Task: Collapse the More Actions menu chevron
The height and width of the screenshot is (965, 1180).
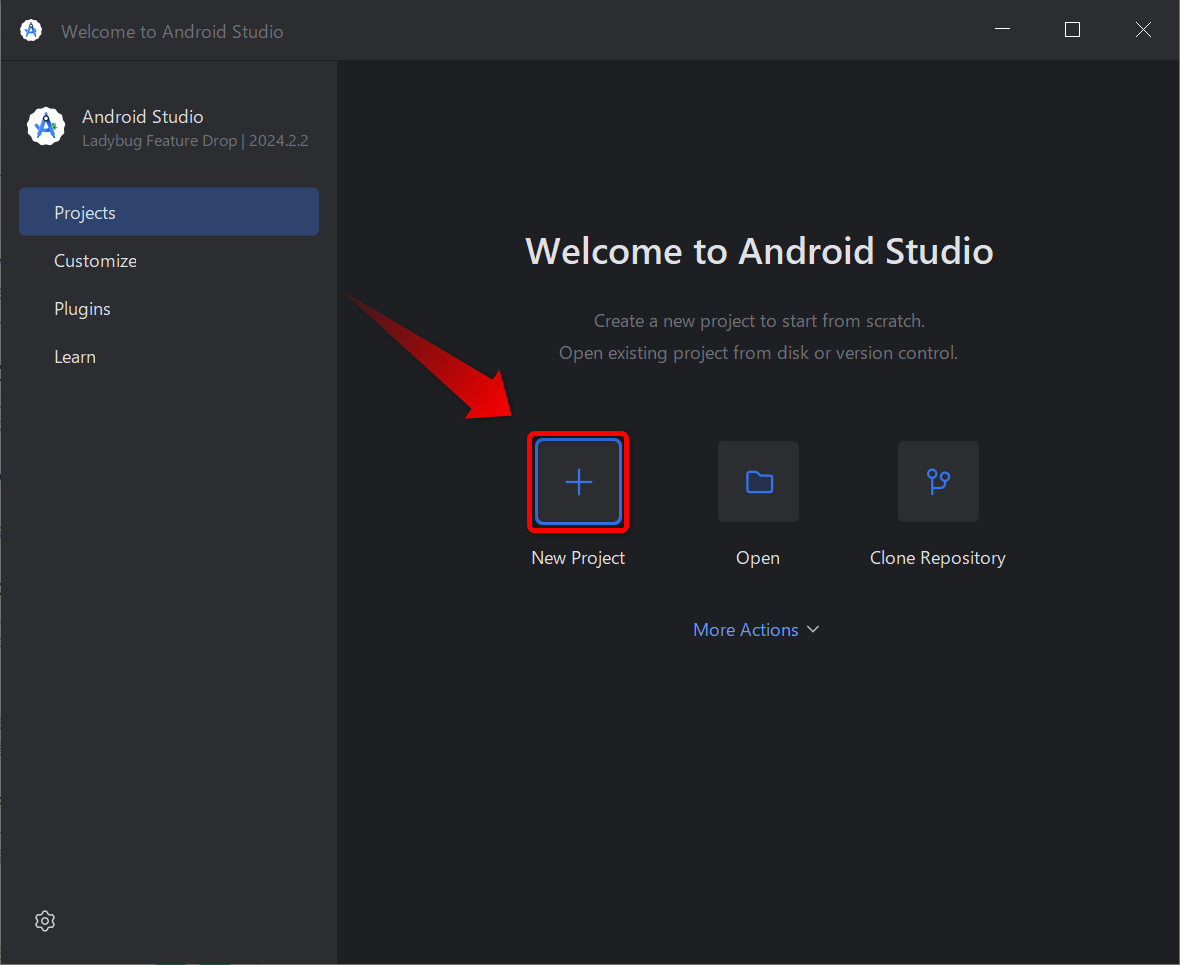Action: point(812,629)
